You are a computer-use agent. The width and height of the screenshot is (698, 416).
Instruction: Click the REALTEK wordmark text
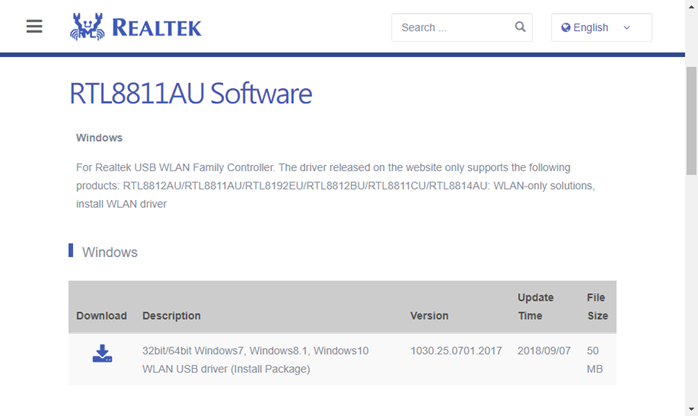click(157, 28)
